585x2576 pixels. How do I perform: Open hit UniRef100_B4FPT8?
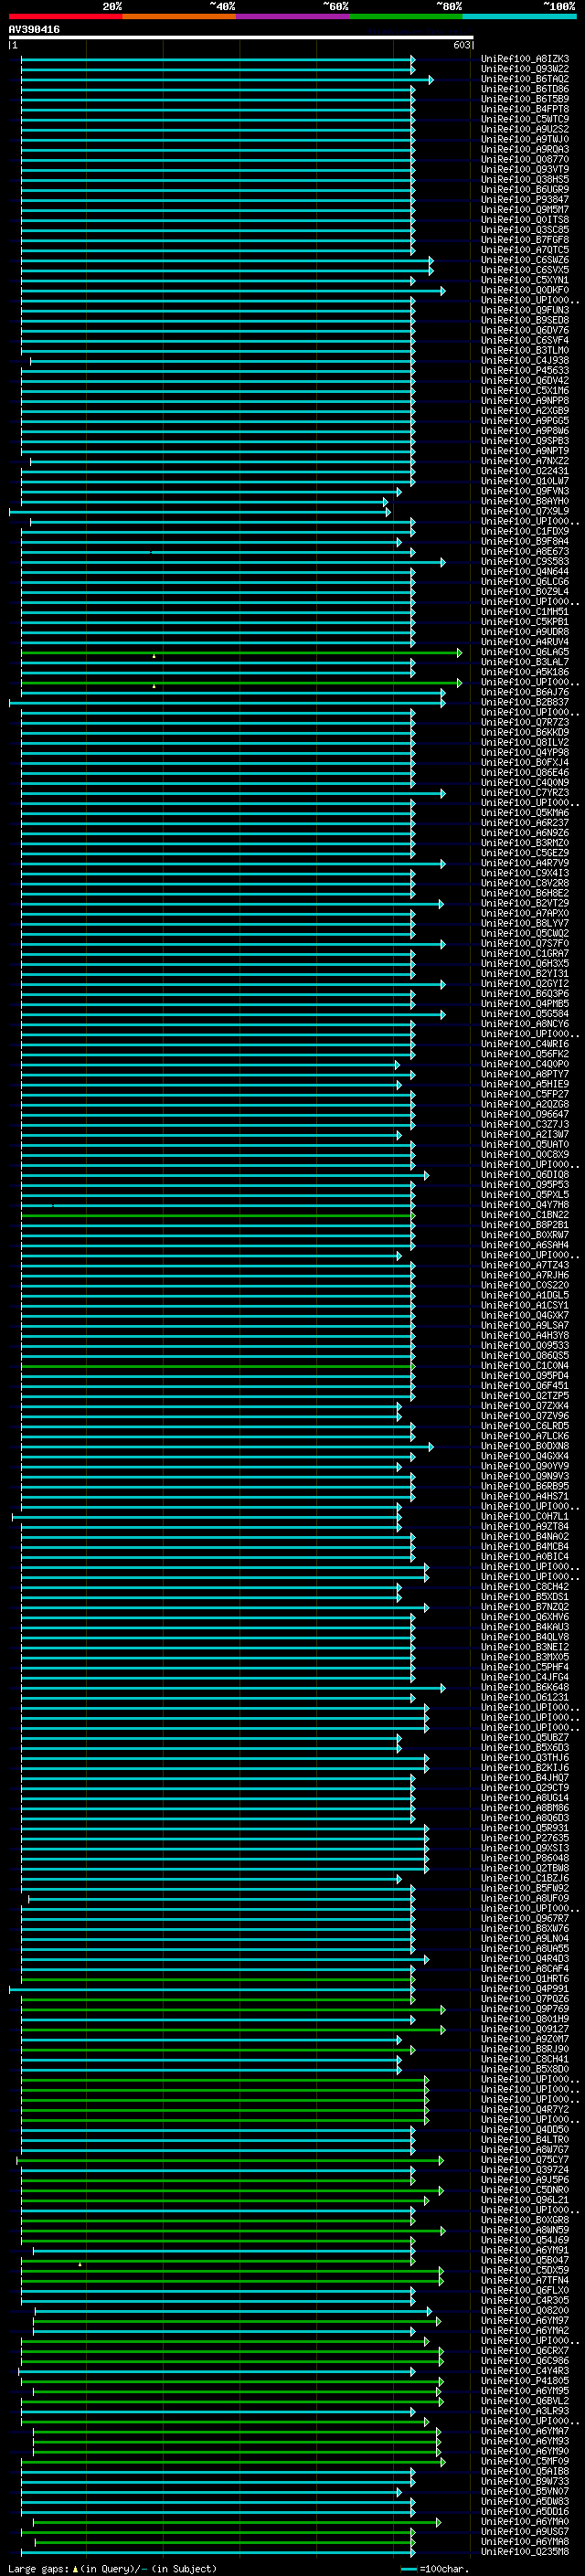[x=525, y=109]
